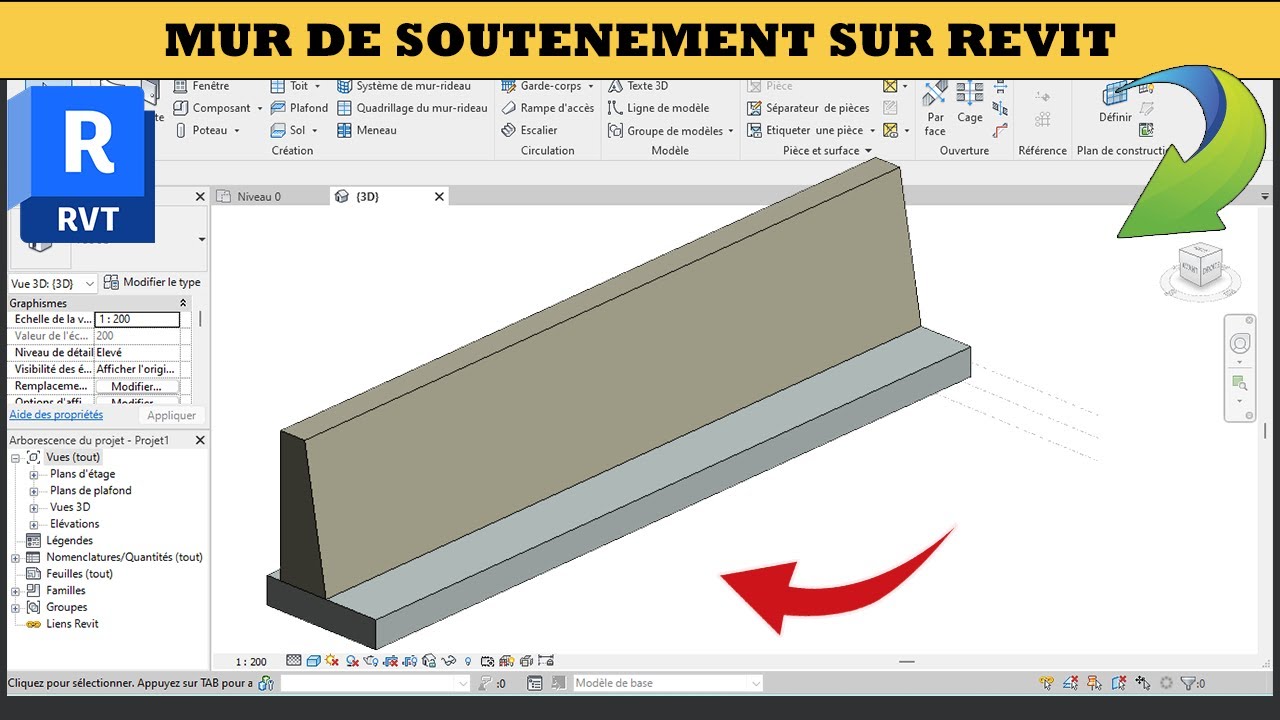Image resolution: width=1280 pixels, height=720 pixels.
Task: Select Séparateur de pièces tool
Action: coord(808,108)
